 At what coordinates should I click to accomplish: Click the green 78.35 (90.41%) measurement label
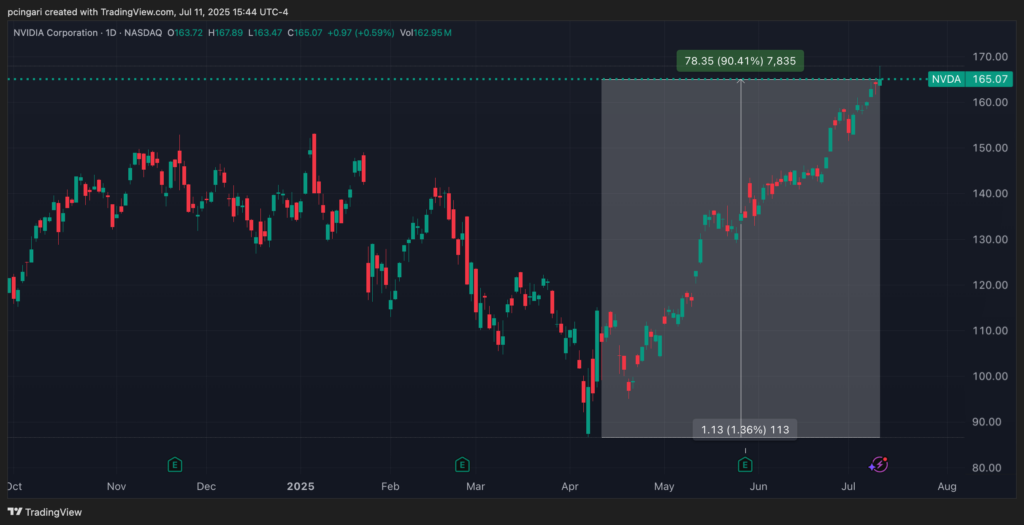point(740,61)
